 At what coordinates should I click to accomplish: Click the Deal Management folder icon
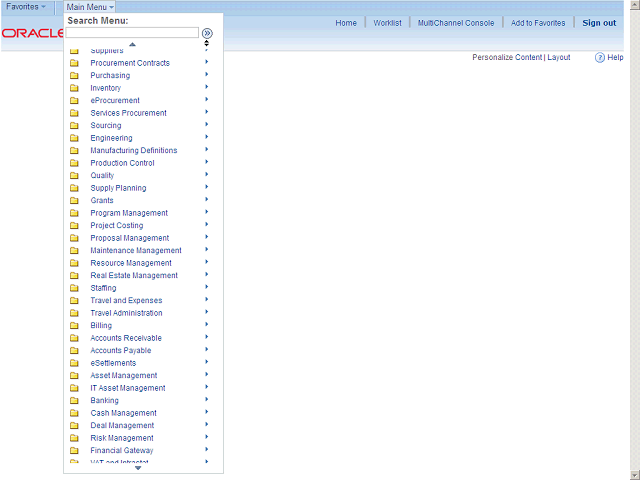[x=74, y=425]
